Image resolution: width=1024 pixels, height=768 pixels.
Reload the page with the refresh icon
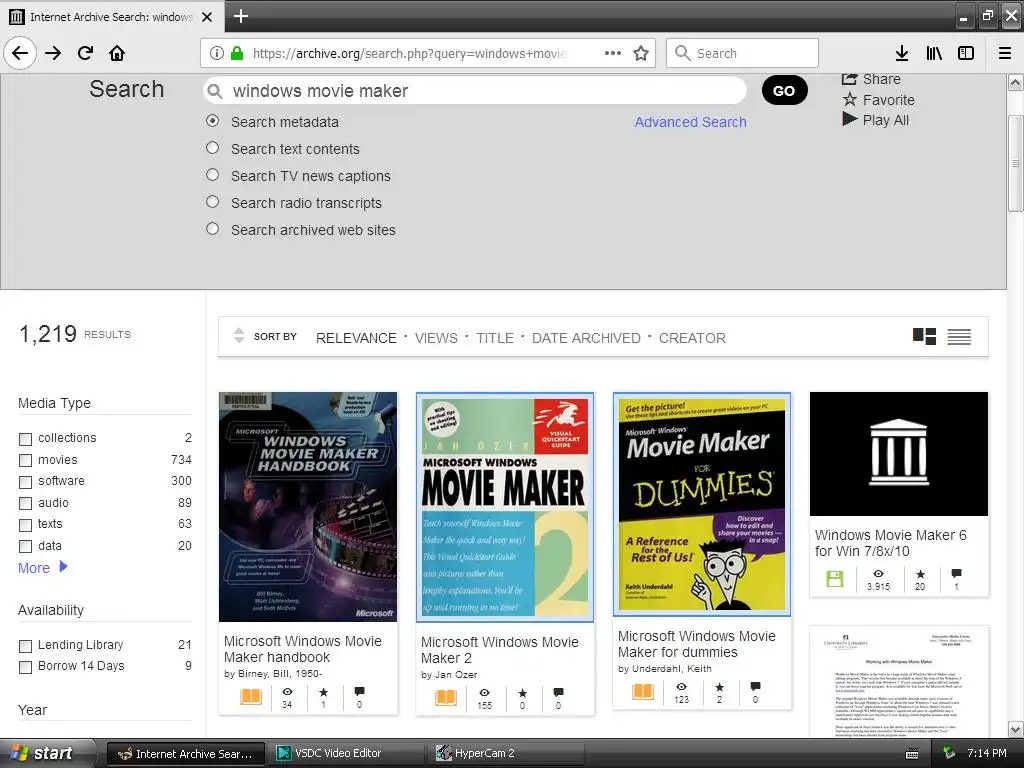pyautogui.click(x=85, y=53)
